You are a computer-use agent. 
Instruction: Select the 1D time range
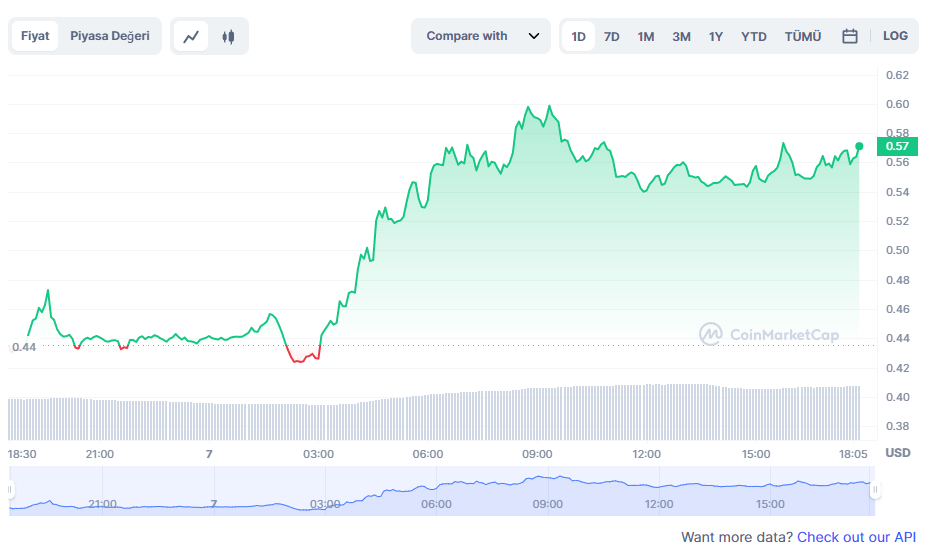pyautogui.click(x=578, y=36)
